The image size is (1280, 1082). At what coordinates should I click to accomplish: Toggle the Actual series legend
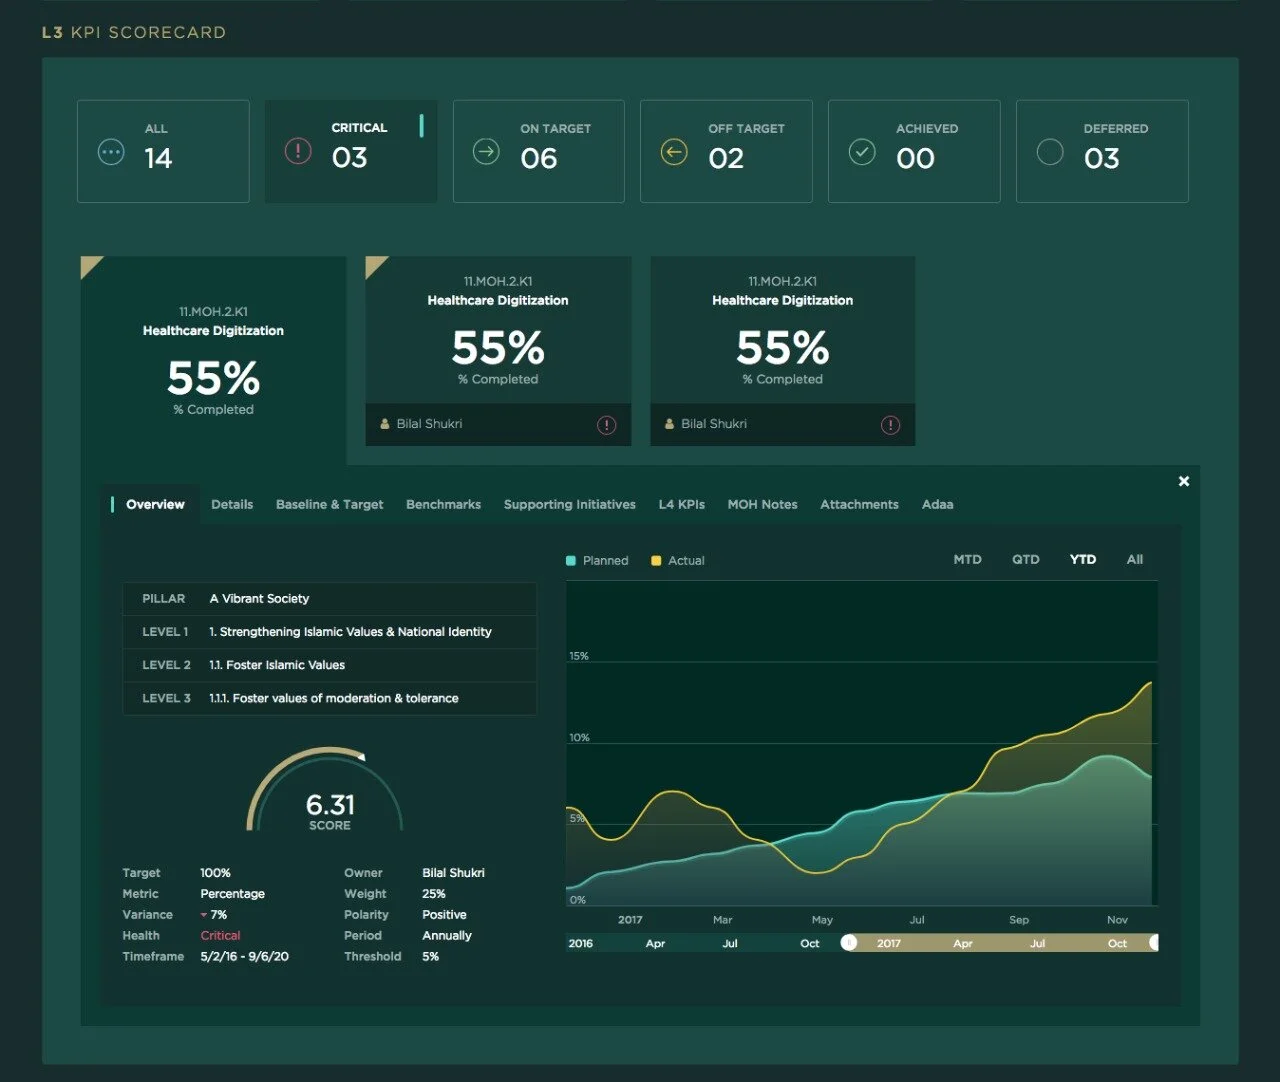tap(678, 561)
